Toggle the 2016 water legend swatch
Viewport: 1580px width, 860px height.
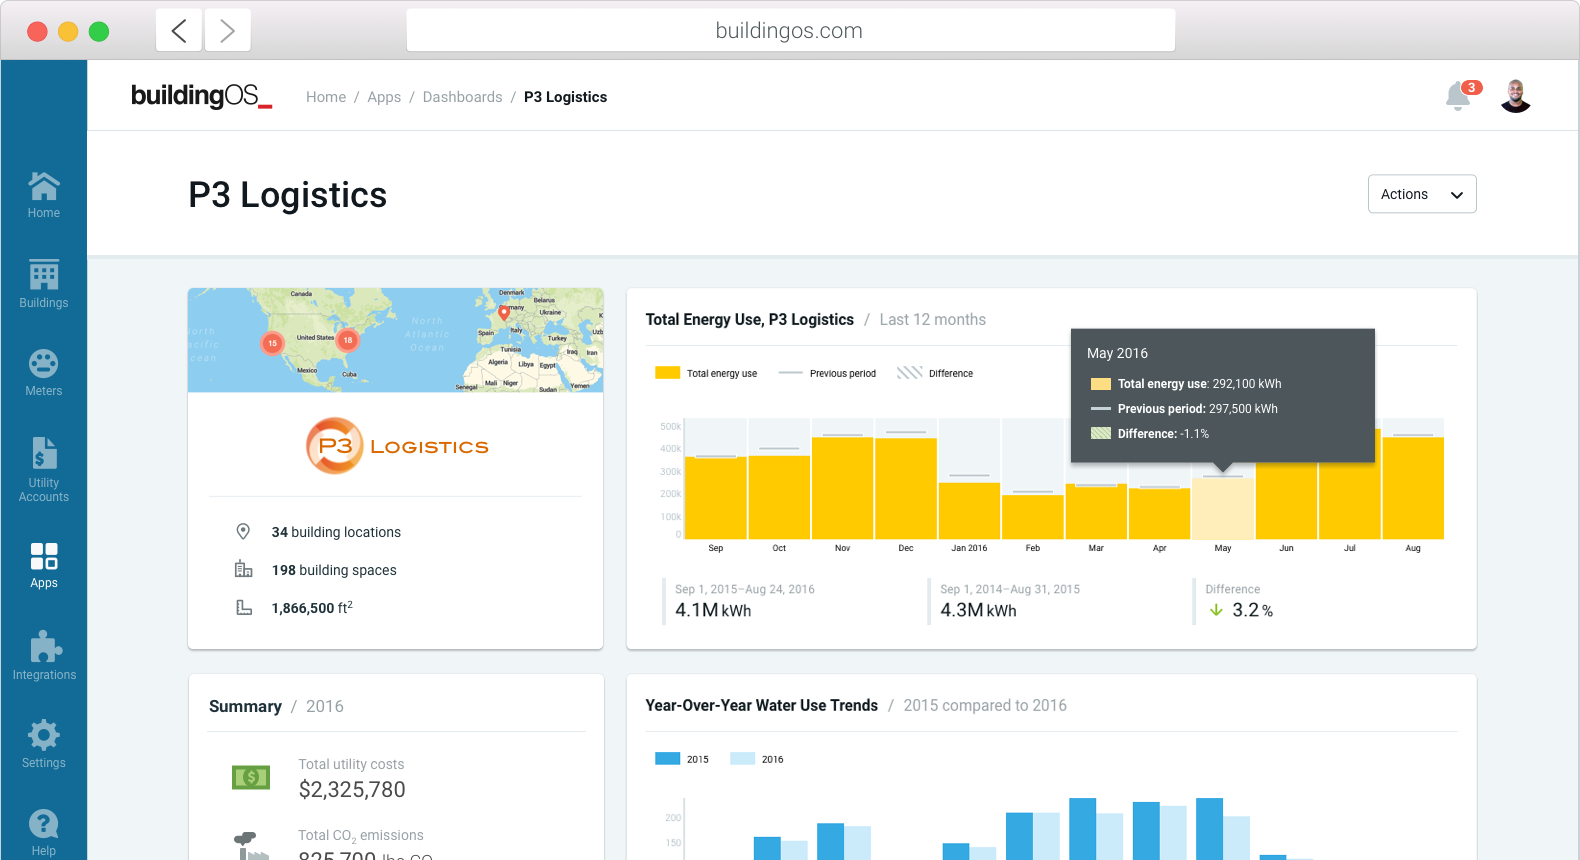pyautogui.click(x=743, y=759)
